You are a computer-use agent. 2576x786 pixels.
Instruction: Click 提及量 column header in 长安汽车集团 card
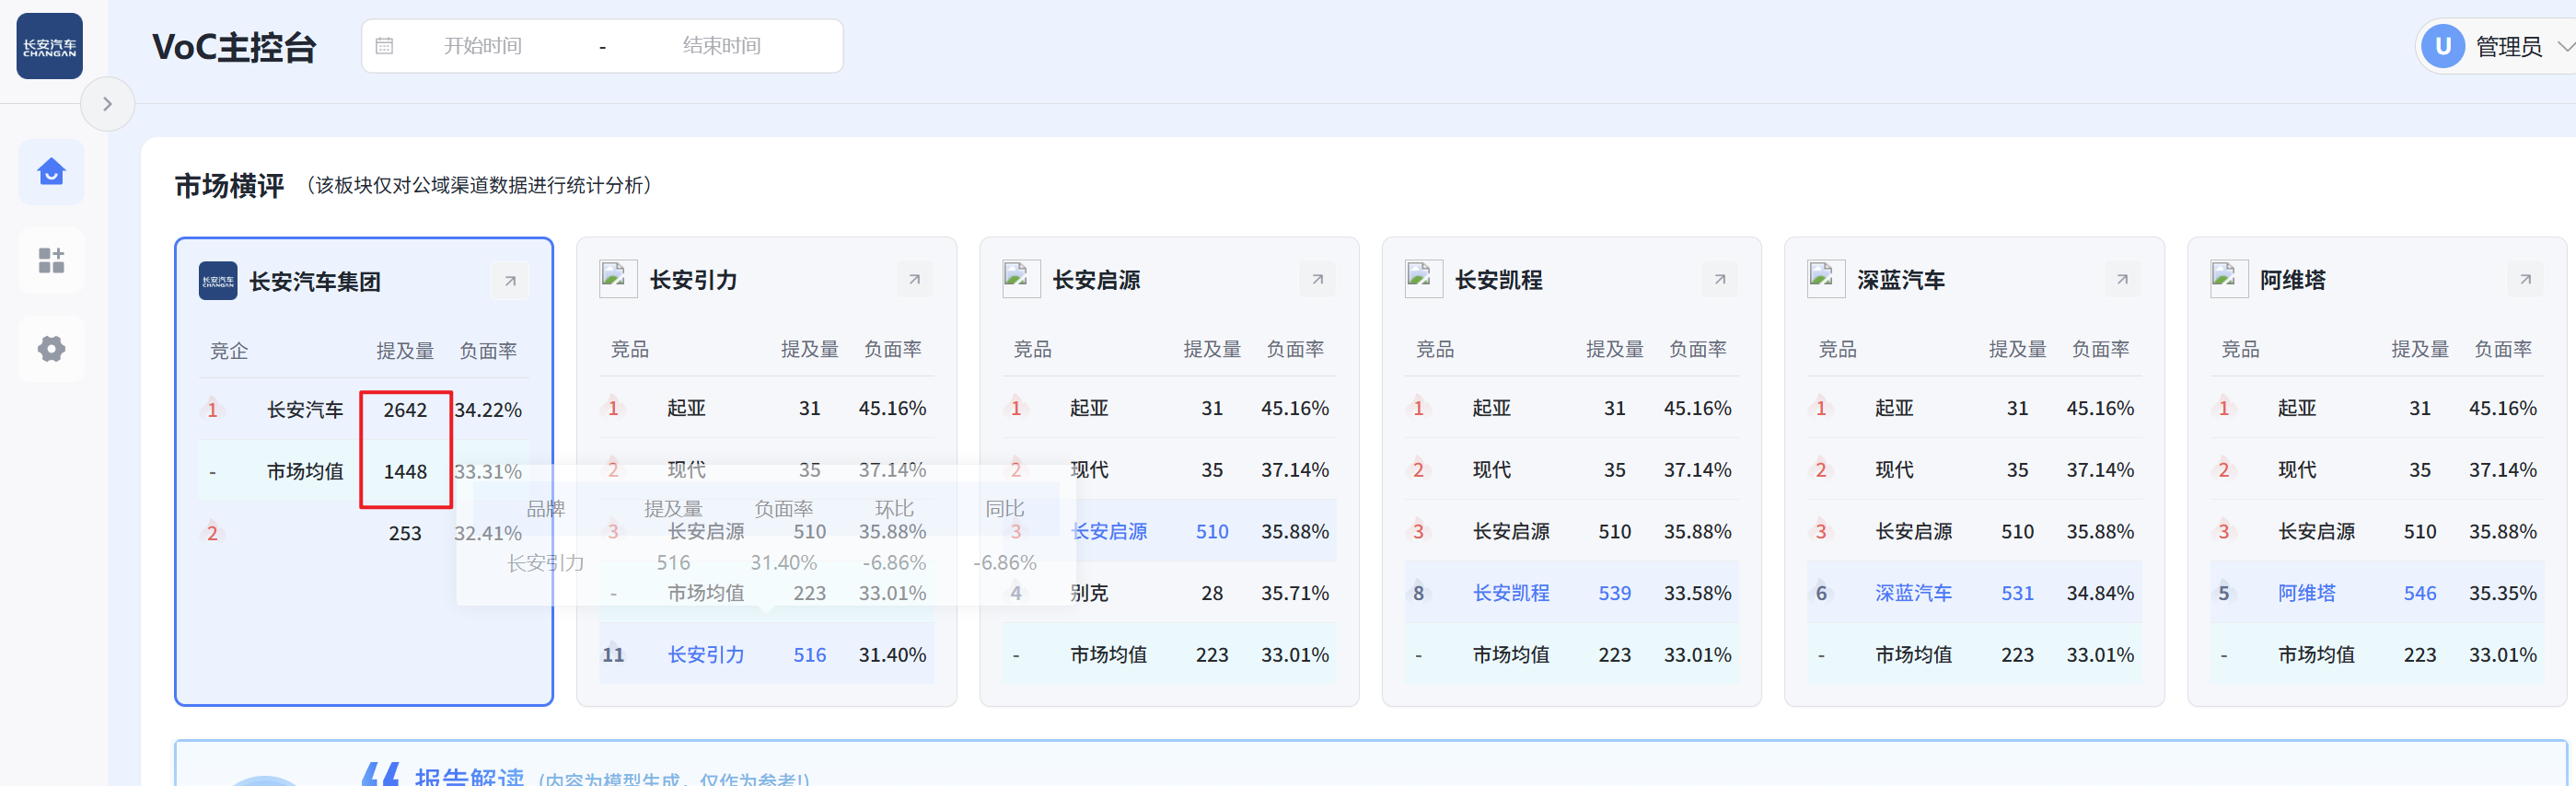(405, 351)
